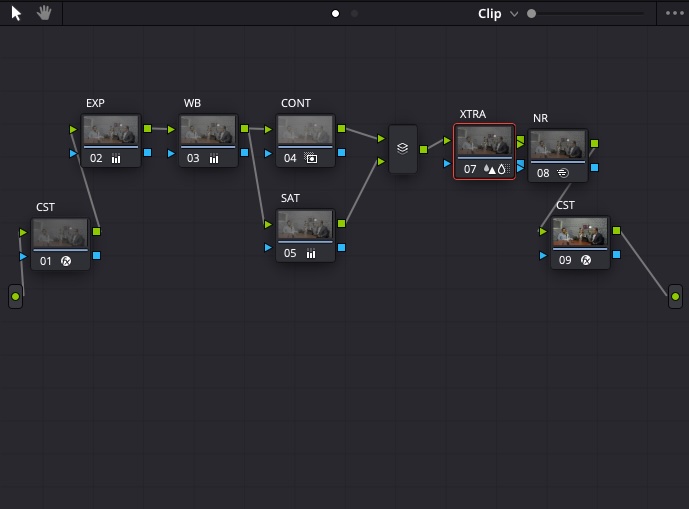Click node 05 green RGB input triangle
The width and height of the screenshot is (689, 509).
[x=268, y=225]
